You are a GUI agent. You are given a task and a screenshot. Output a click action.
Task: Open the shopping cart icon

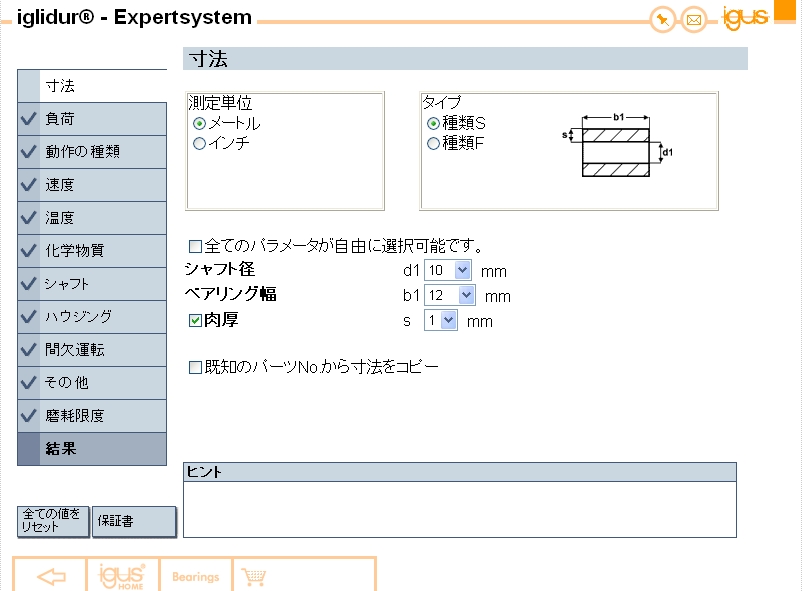click(x=254, y=577)
